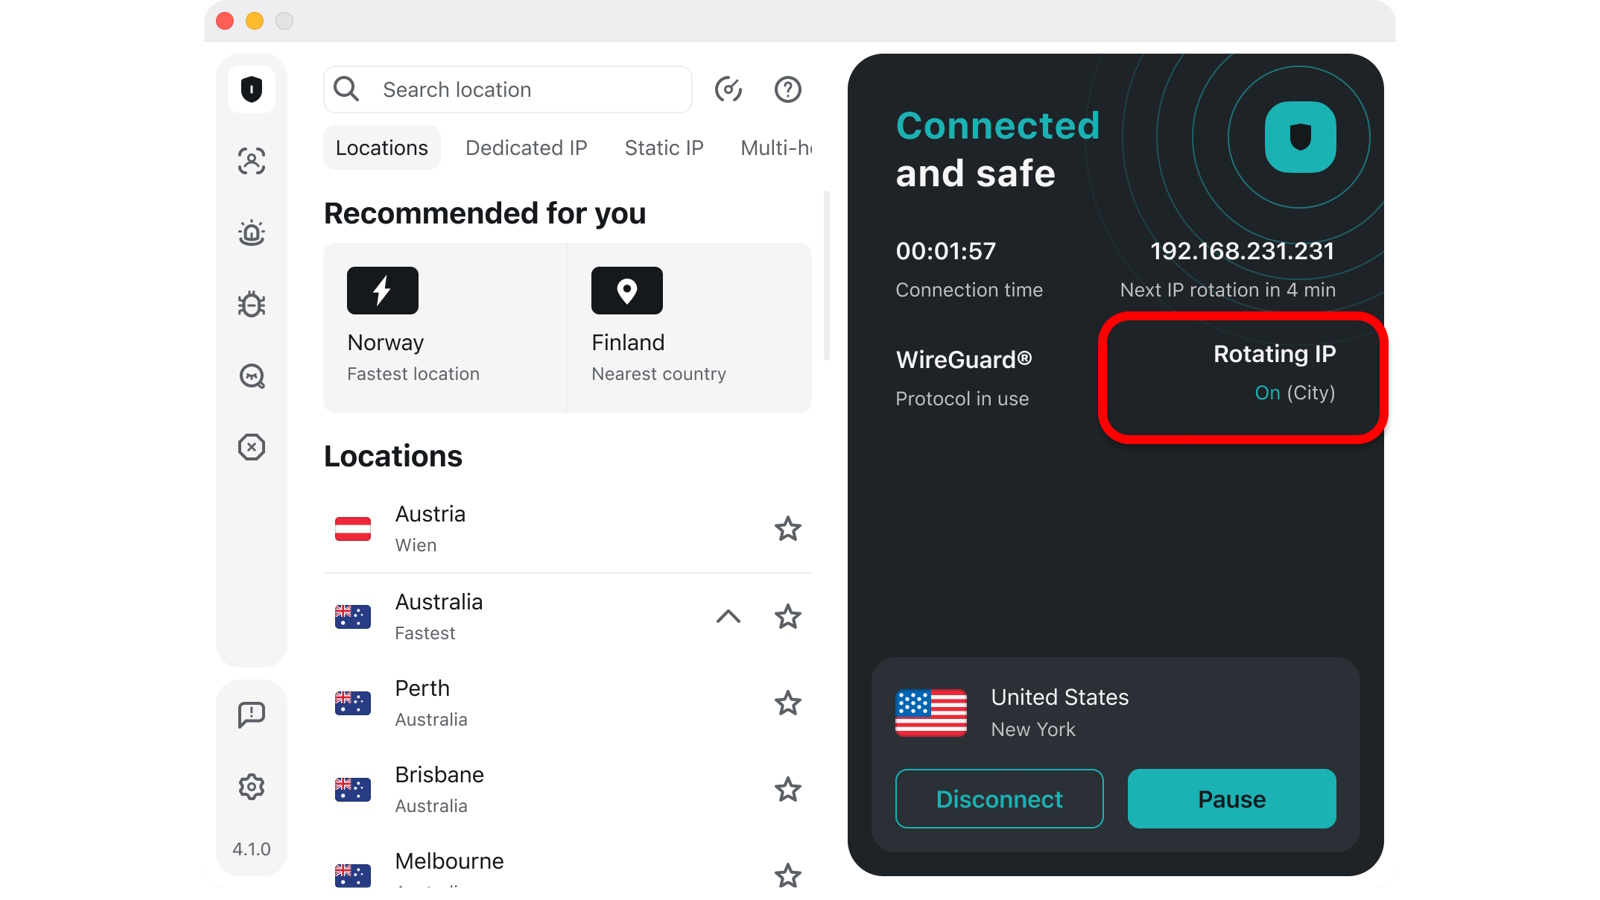
Task: Pause the VPN connection
Action: [1231, 799]
